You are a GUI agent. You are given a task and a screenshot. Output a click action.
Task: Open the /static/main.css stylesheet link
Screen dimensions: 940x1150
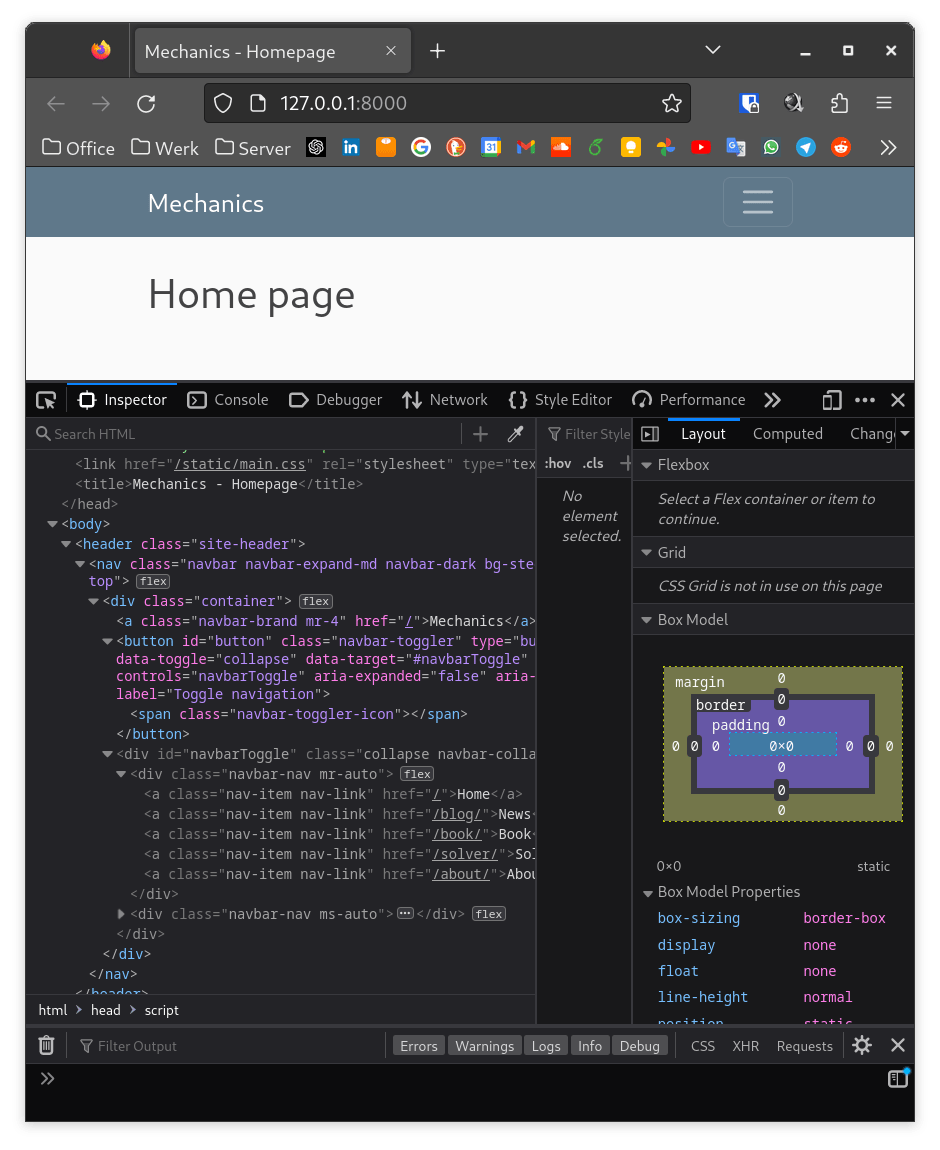coord(240,463)
